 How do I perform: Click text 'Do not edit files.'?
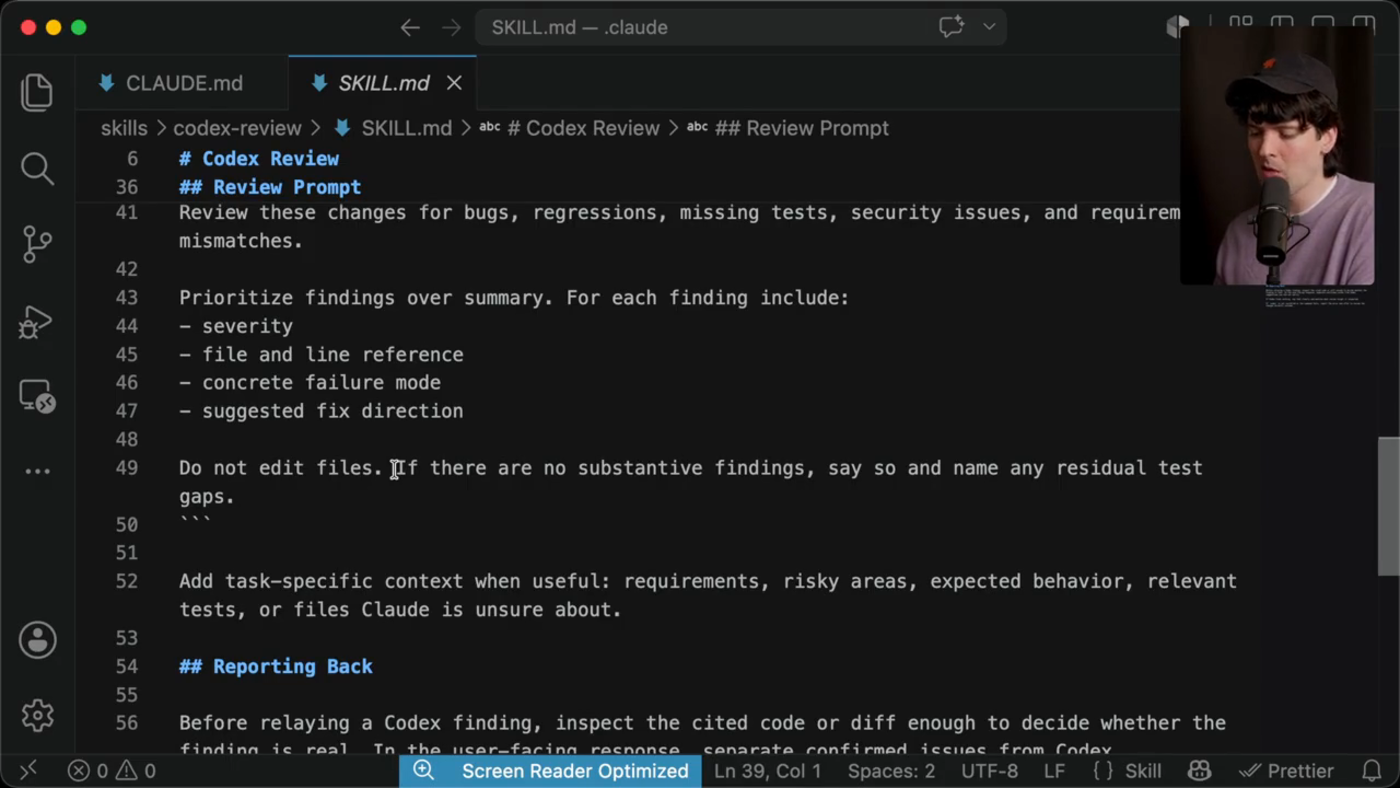pos(281,468)
